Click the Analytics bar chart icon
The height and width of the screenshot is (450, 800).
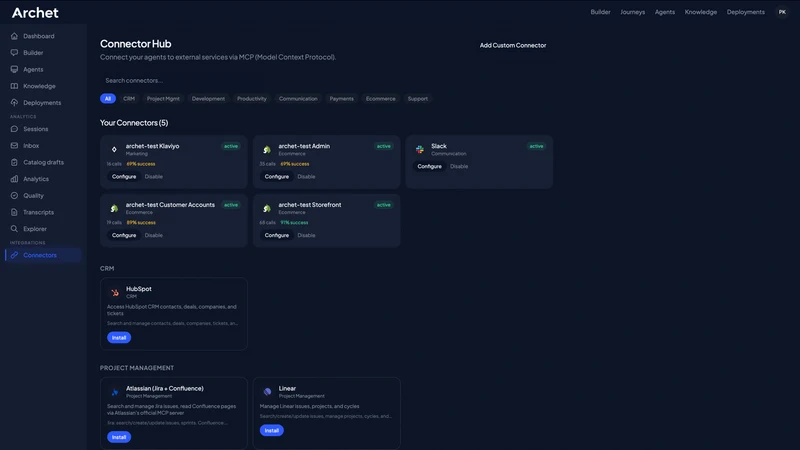[x=14, y=179]
